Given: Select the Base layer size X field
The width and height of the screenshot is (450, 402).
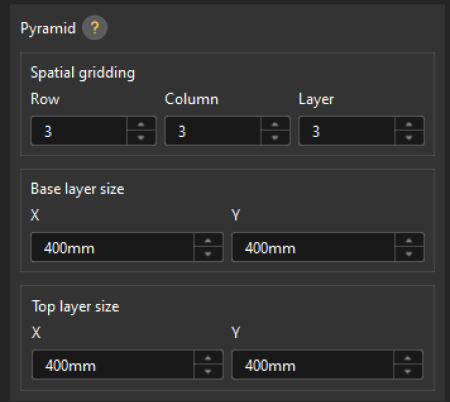Looking at the screenshot, I should [112, 247].
